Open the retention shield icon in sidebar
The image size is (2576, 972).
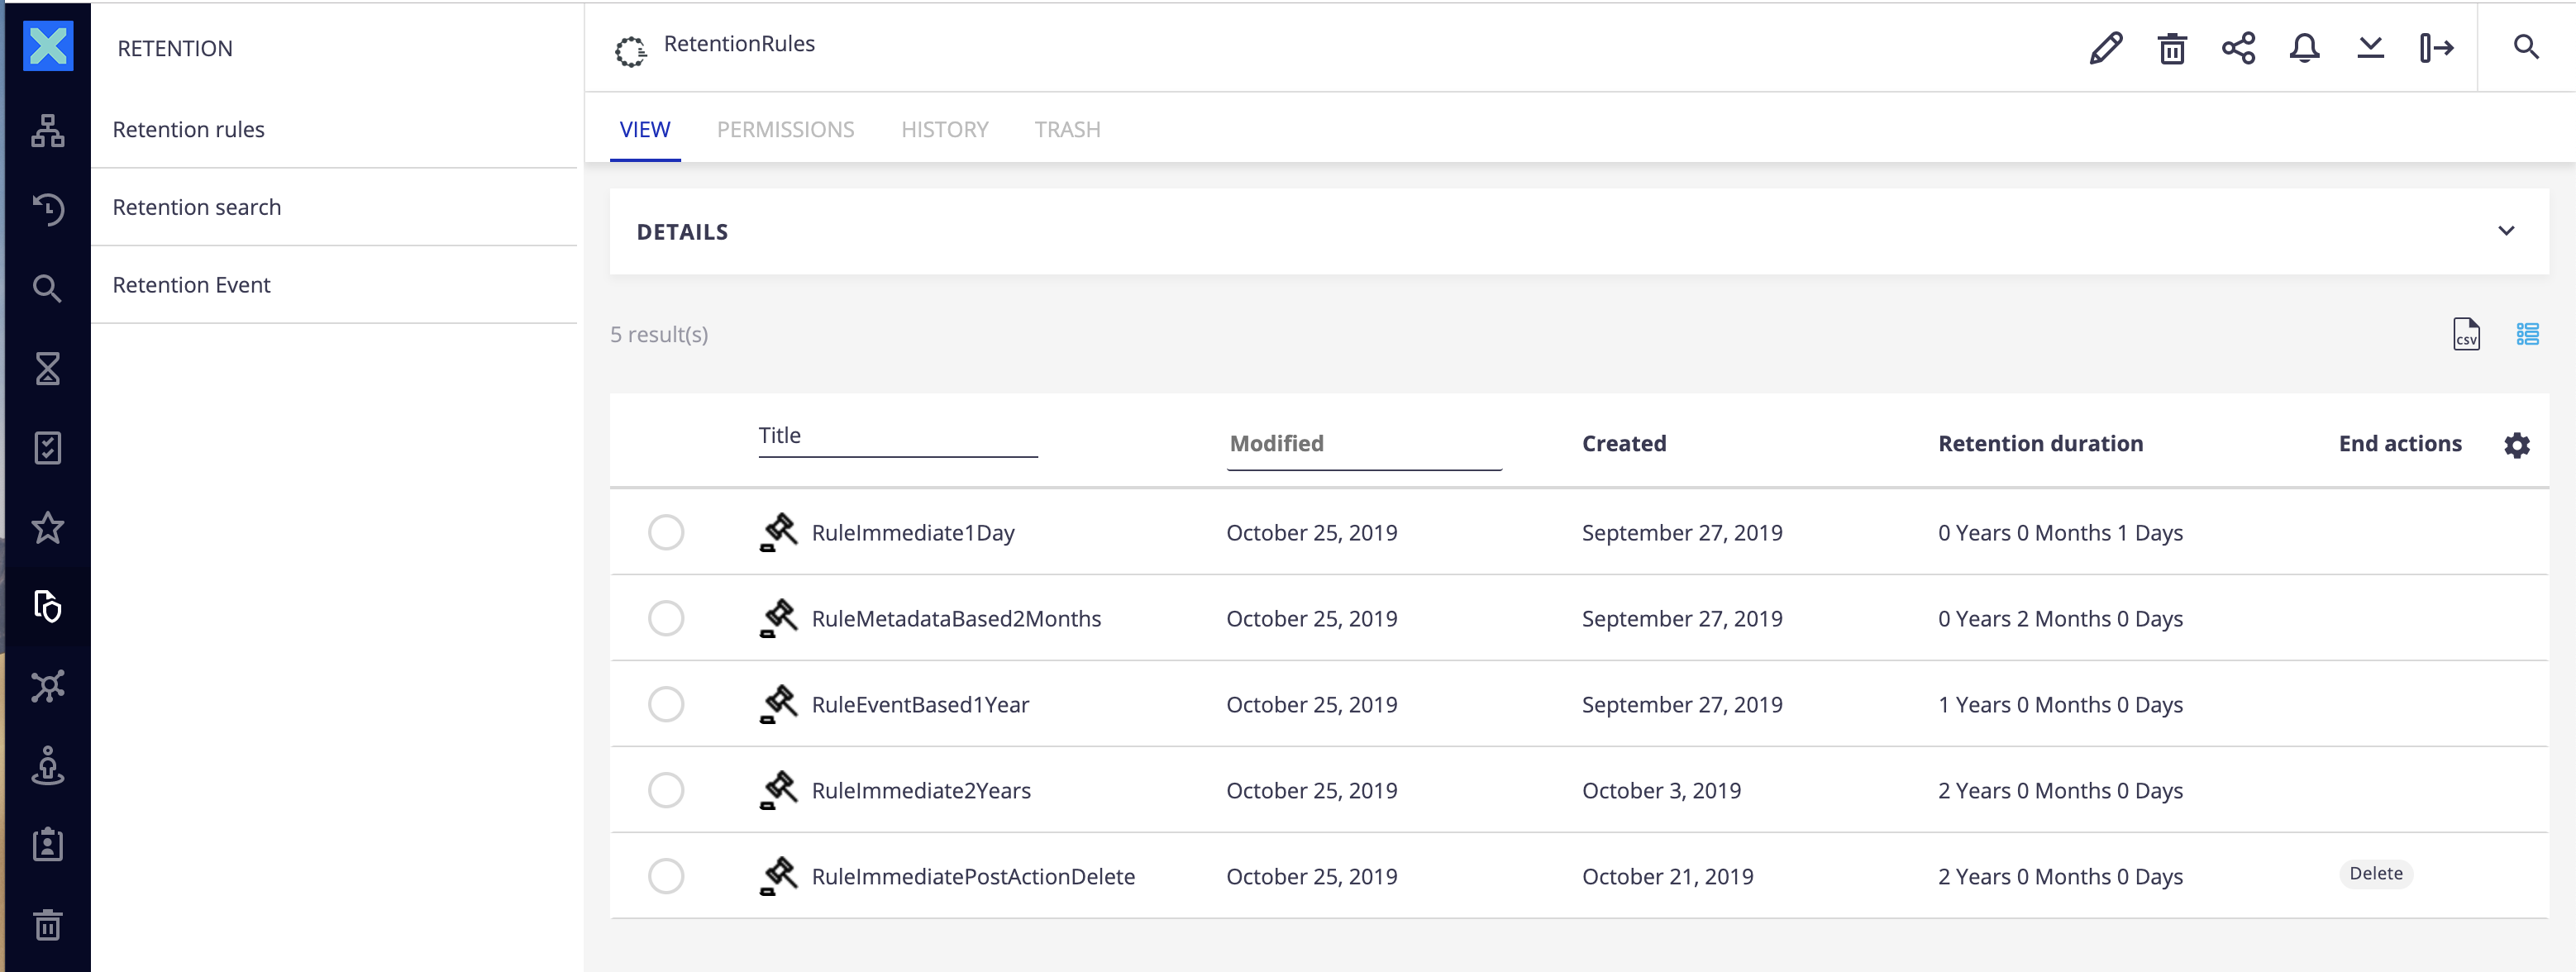point(47,607)
